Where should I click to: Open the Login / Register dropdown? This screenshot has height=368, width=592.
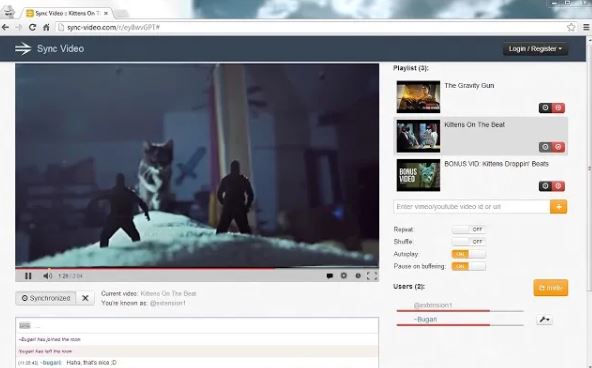pyautogui.click(x=535, y=49)
